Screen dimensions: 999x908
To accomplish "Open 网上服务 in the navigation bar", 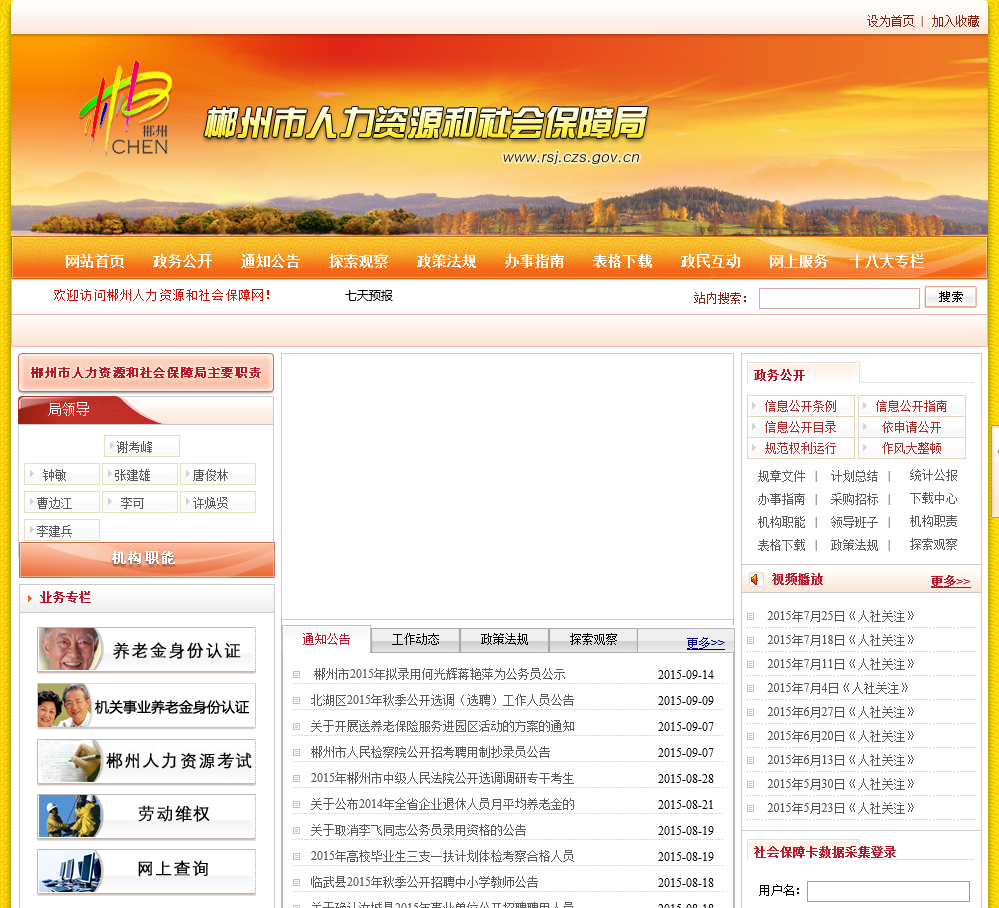I will click(x=798, y=261).
